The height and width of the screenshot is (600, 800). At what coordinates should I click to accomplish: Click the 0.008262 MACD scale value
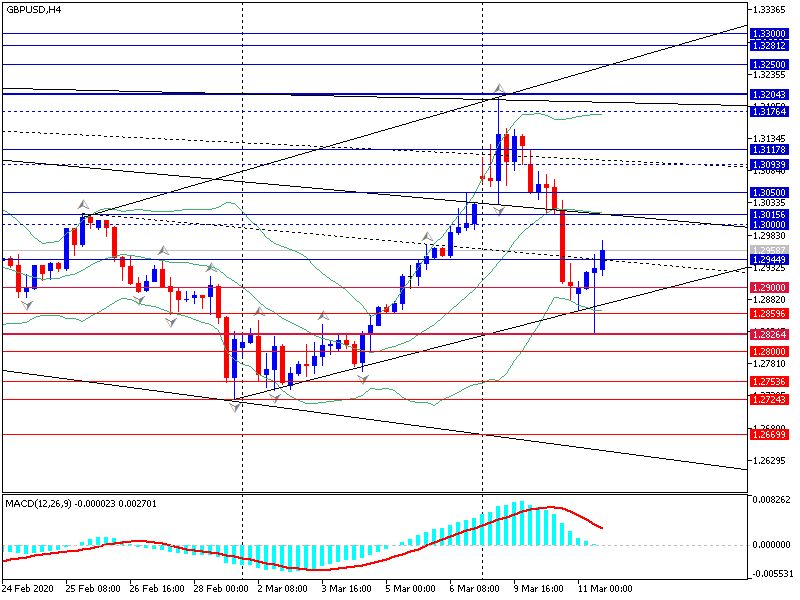point(771,498)
